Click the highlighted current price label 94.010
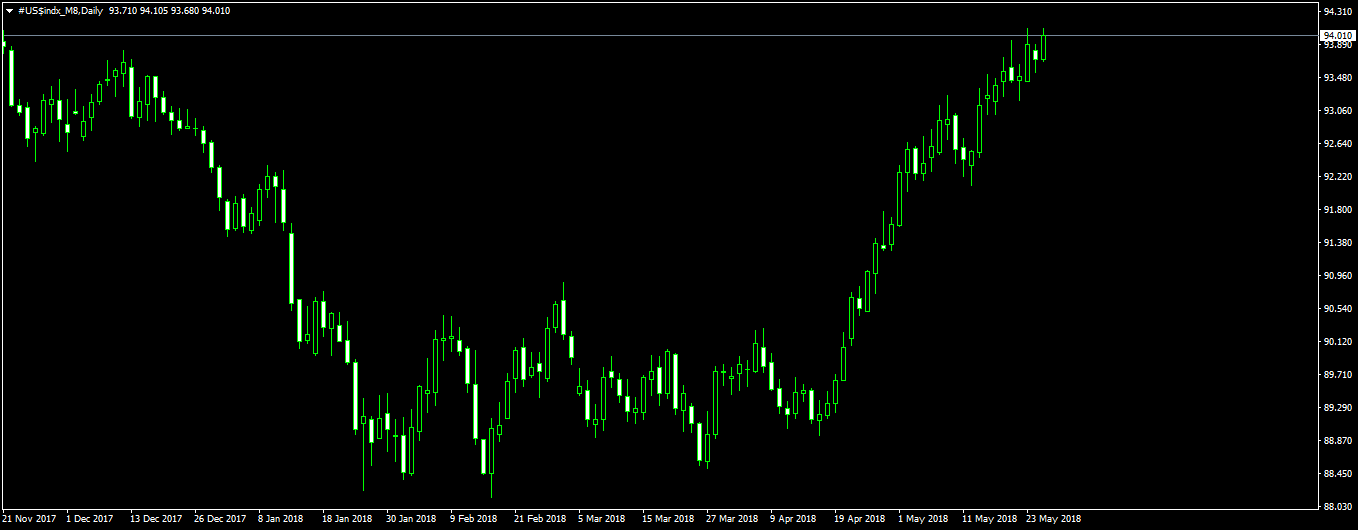 click(x=1336, y=35)
